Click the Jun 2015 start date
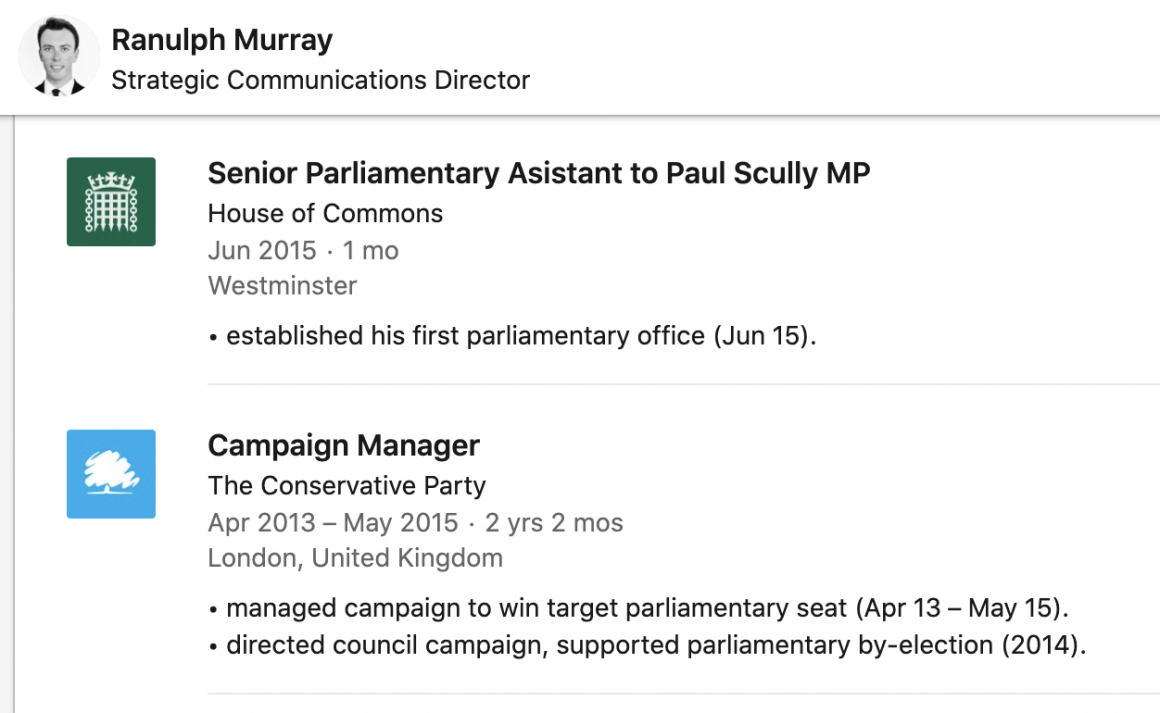Image resolution: width=1160 pixels, height=713 pixels. (262, 250)
